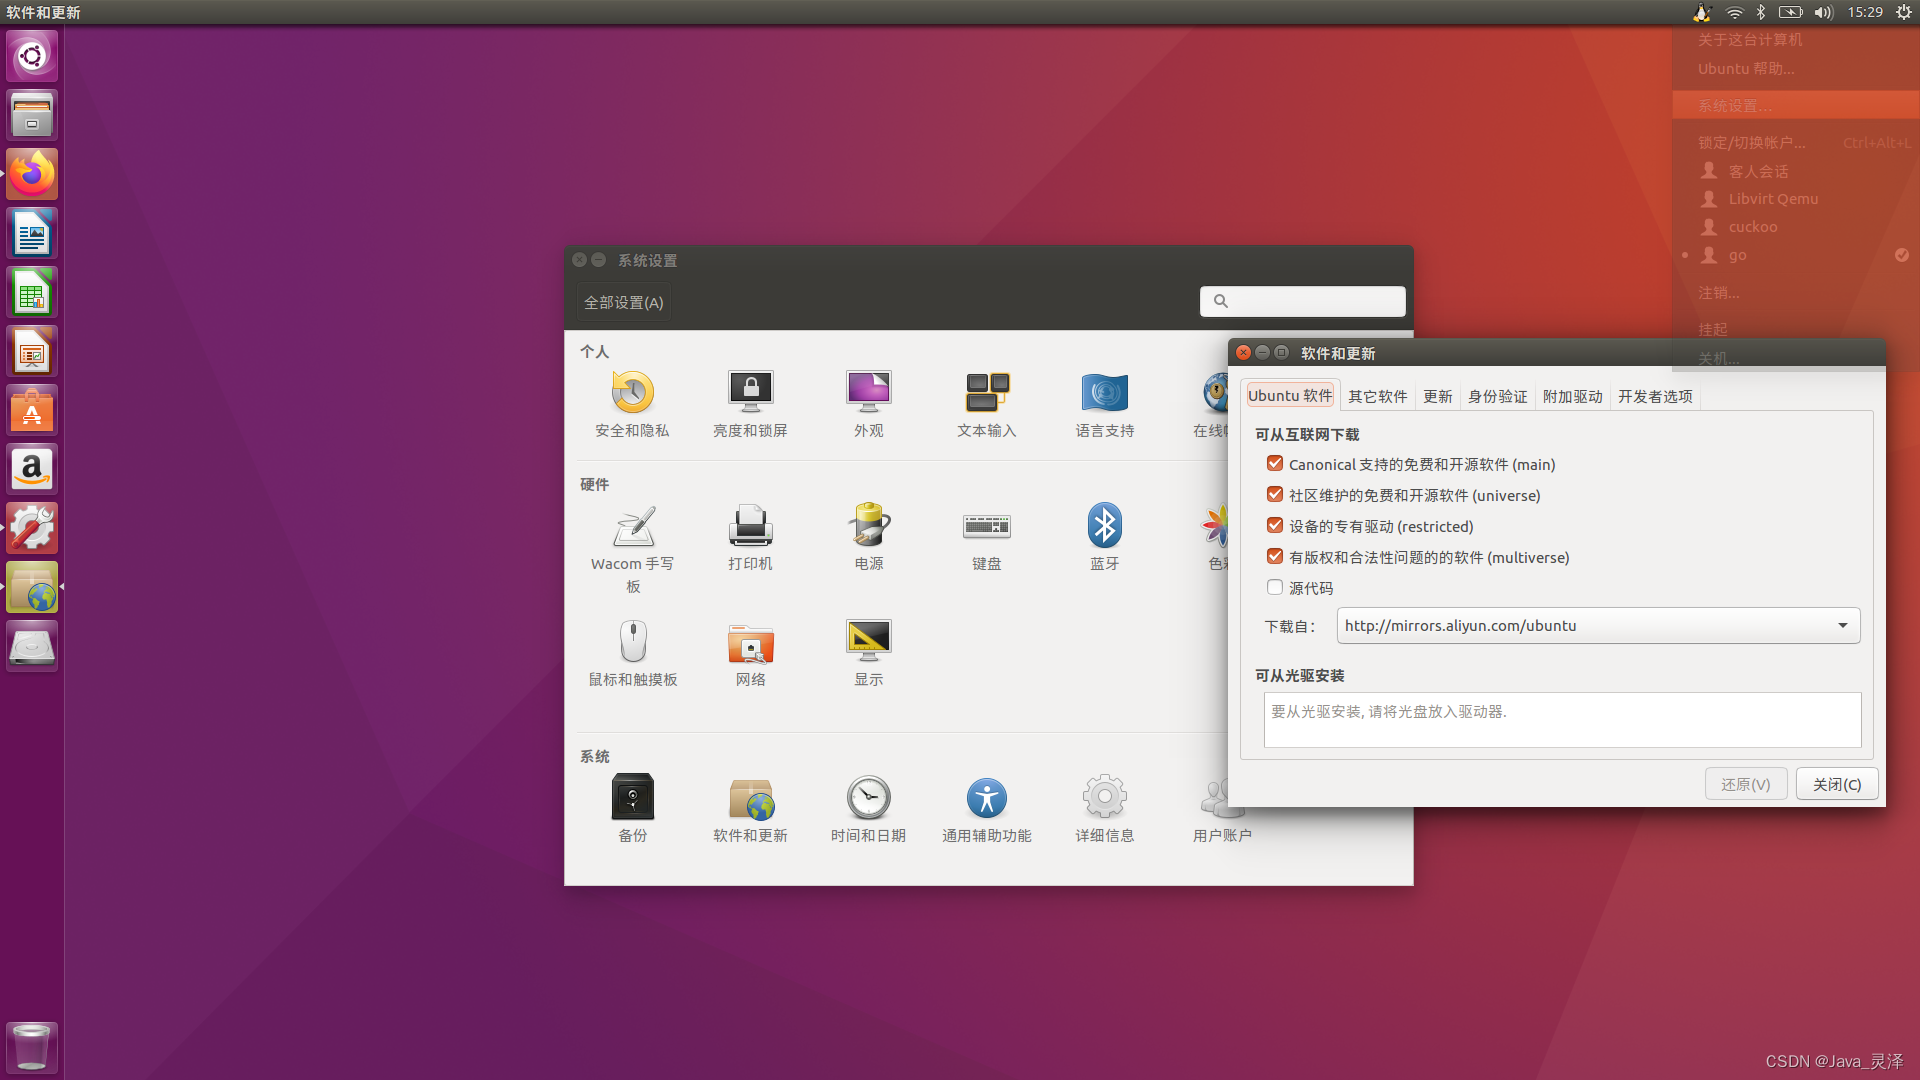Screen dimensions: 1920x1080
Task: Switch to the 其它软件 tab
Action: (1377, 396)
